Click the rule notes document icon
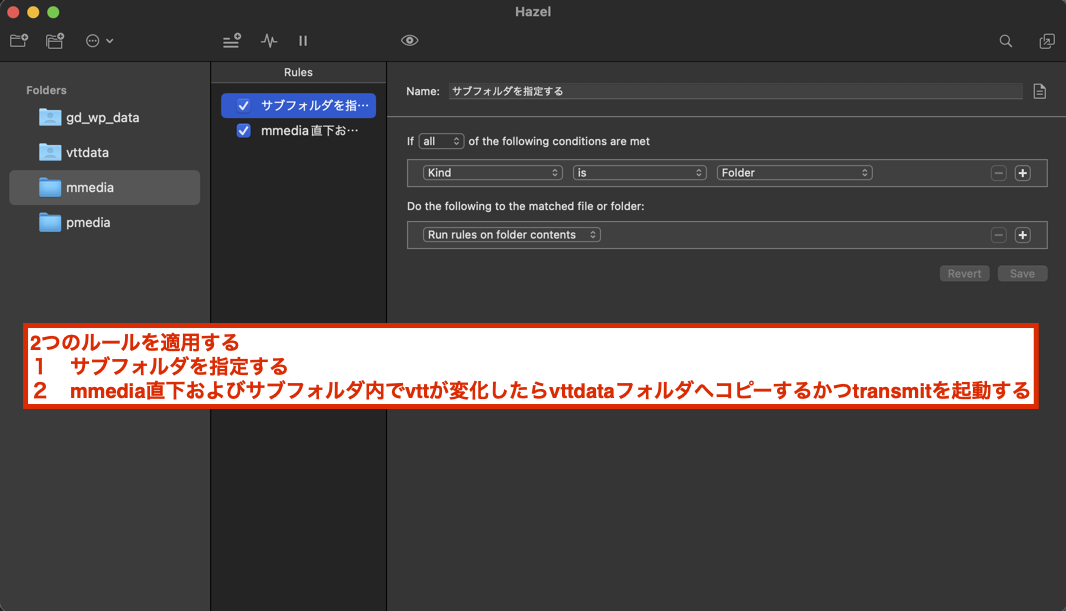 (1039, 91)
